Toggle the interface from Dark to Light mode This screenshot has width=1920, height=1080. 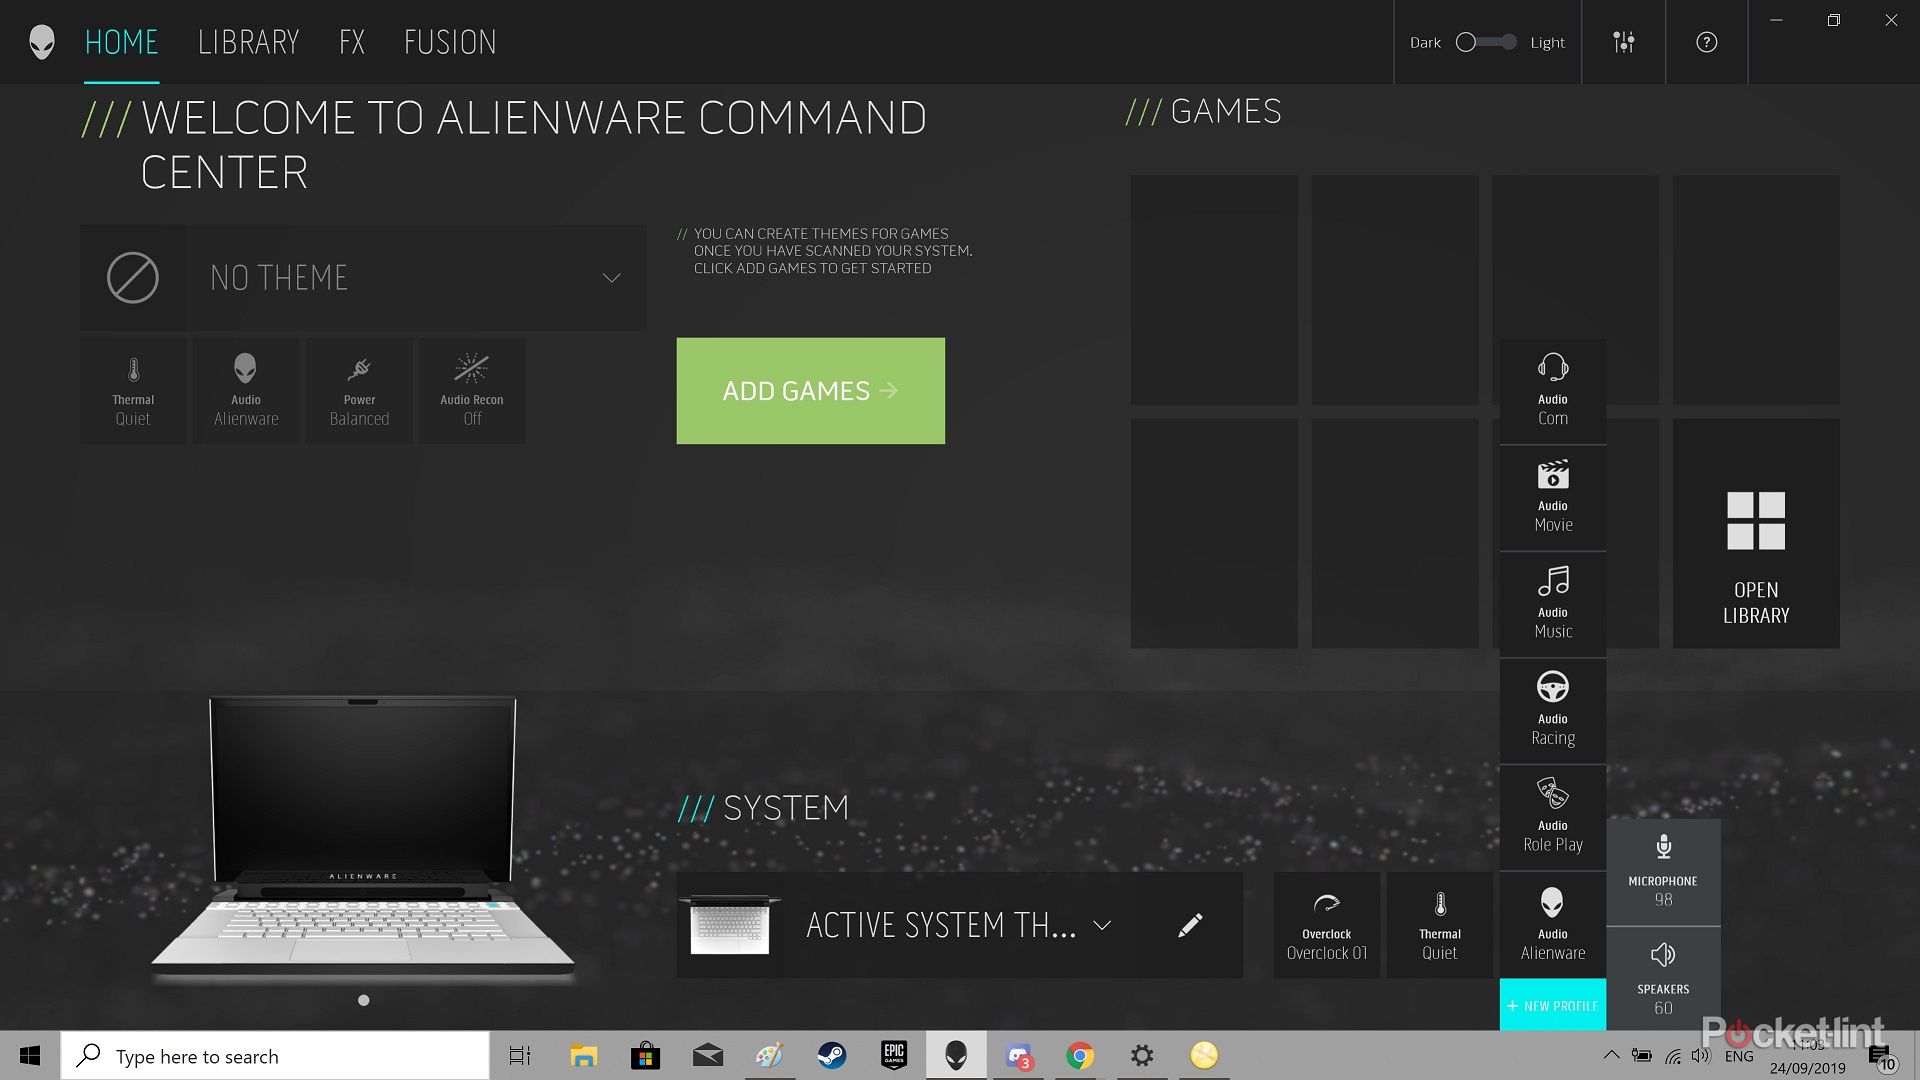coord(1486,42)
